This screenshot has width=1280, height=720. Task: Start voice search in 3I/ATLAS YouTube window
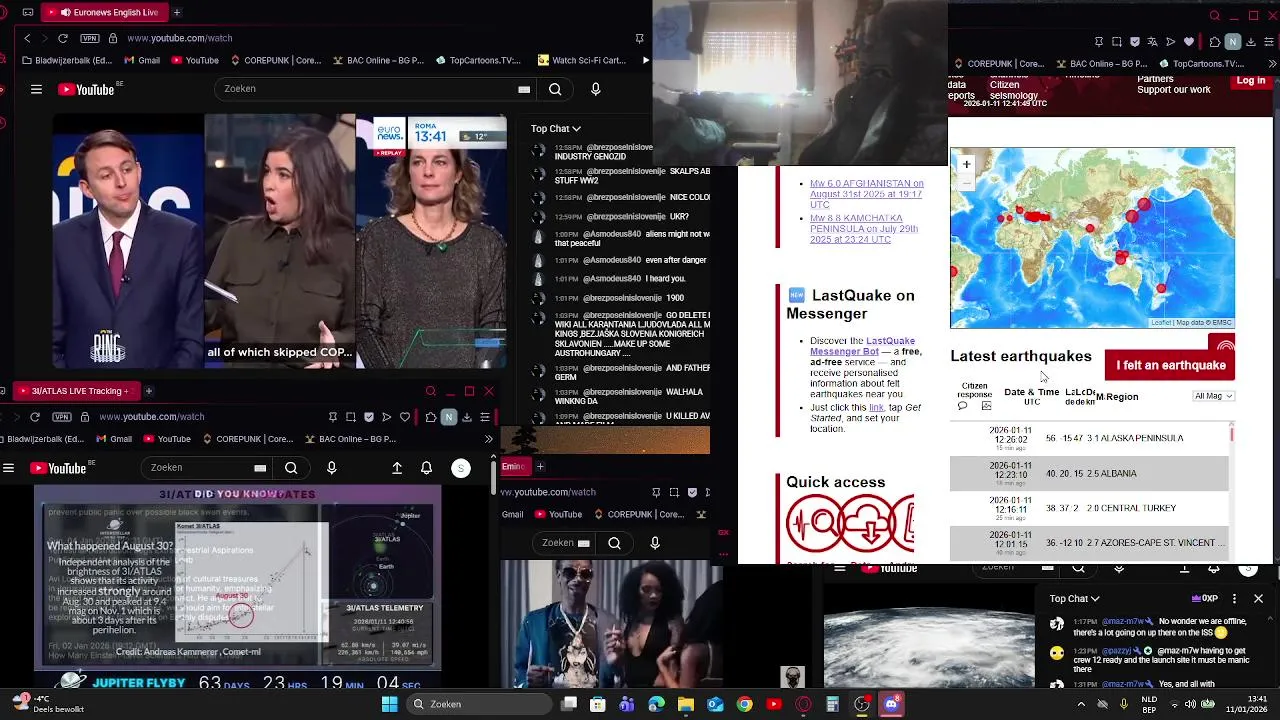[332, 468]
